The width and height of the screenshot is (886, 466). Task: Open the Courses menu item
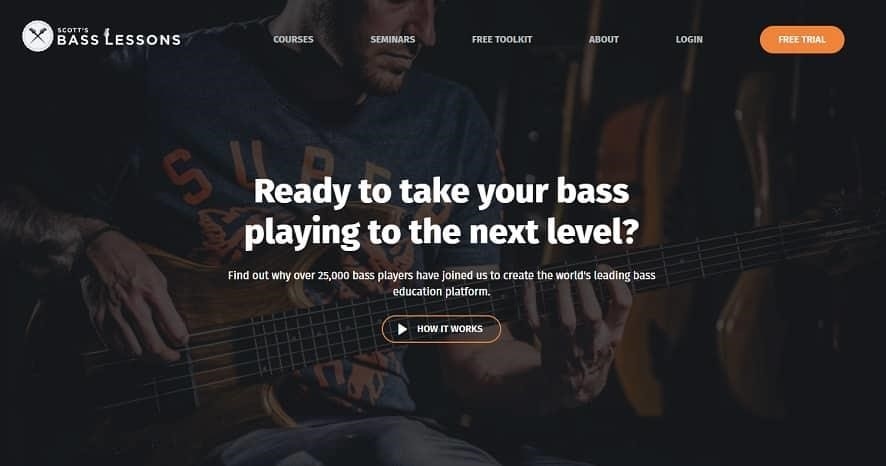coord(293,40)
